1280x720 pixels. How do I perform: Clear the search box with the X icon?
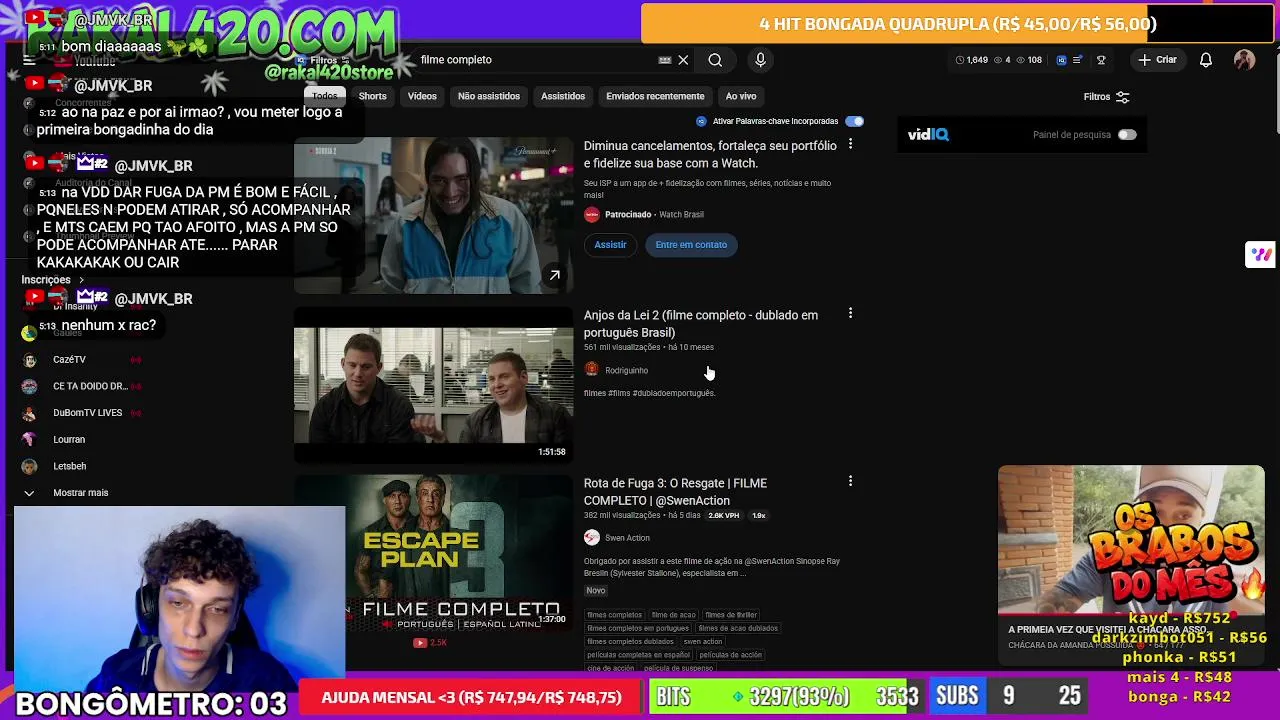coord(683,60)
